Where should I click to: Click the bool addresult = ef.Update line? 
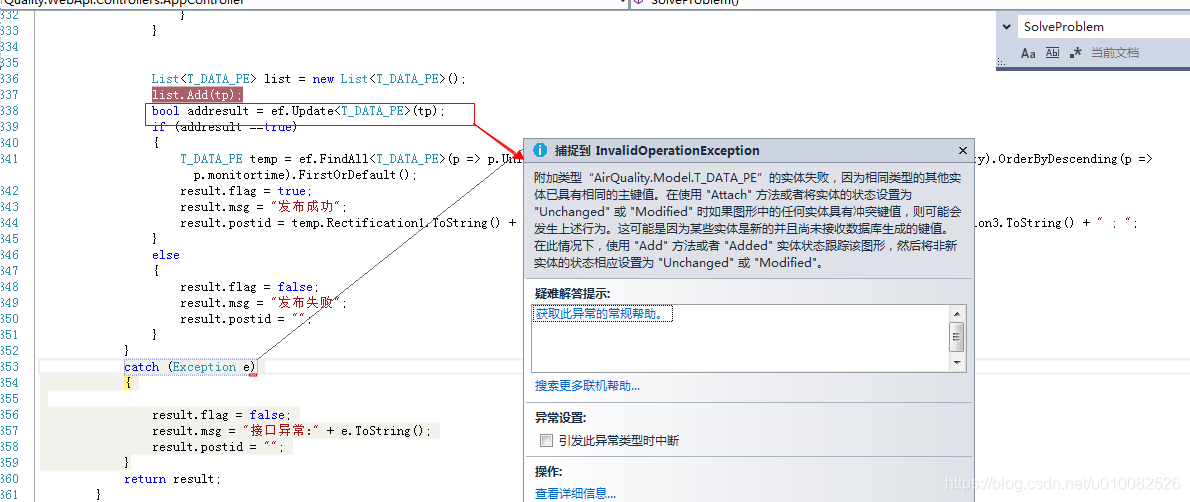coord(298,111)
